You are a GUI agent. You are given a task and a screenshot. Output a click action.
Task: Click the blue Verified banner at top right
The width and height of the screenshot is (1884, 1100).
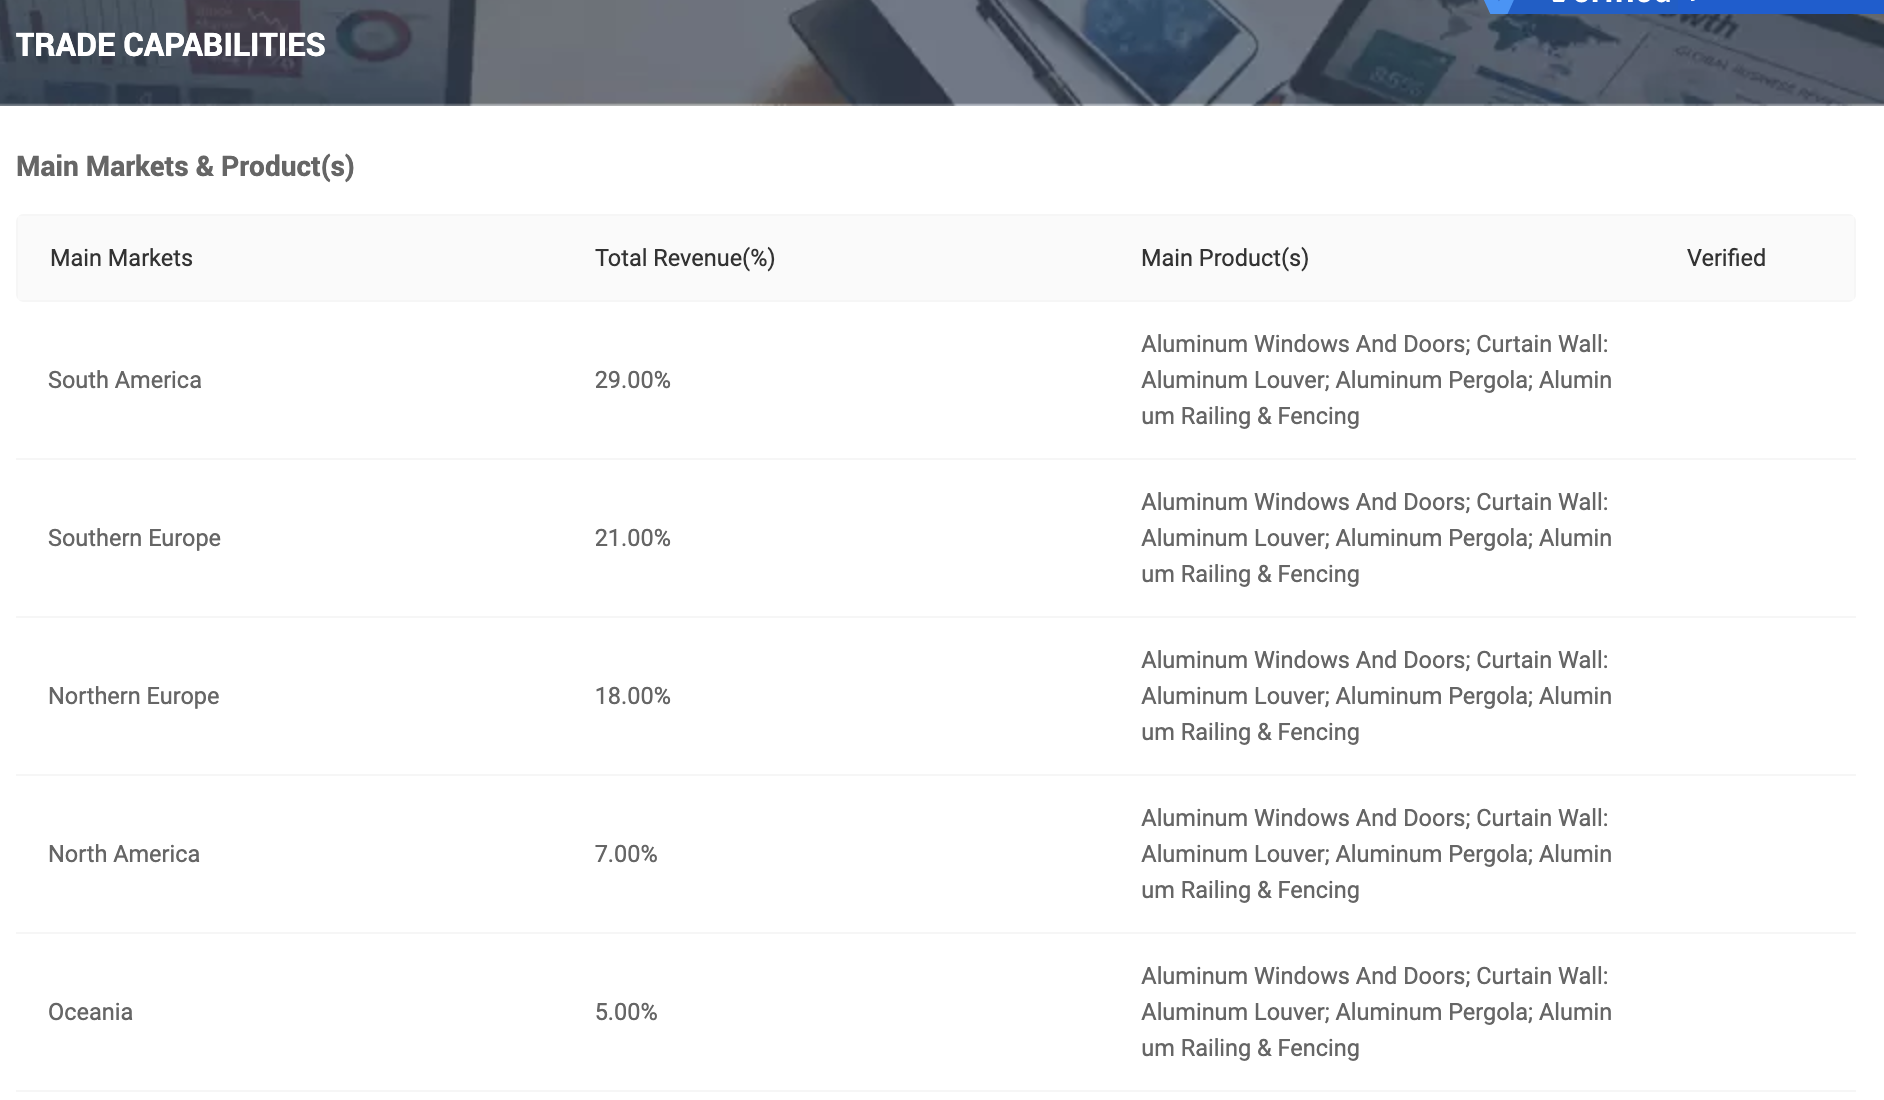(x=1680, y=5)
